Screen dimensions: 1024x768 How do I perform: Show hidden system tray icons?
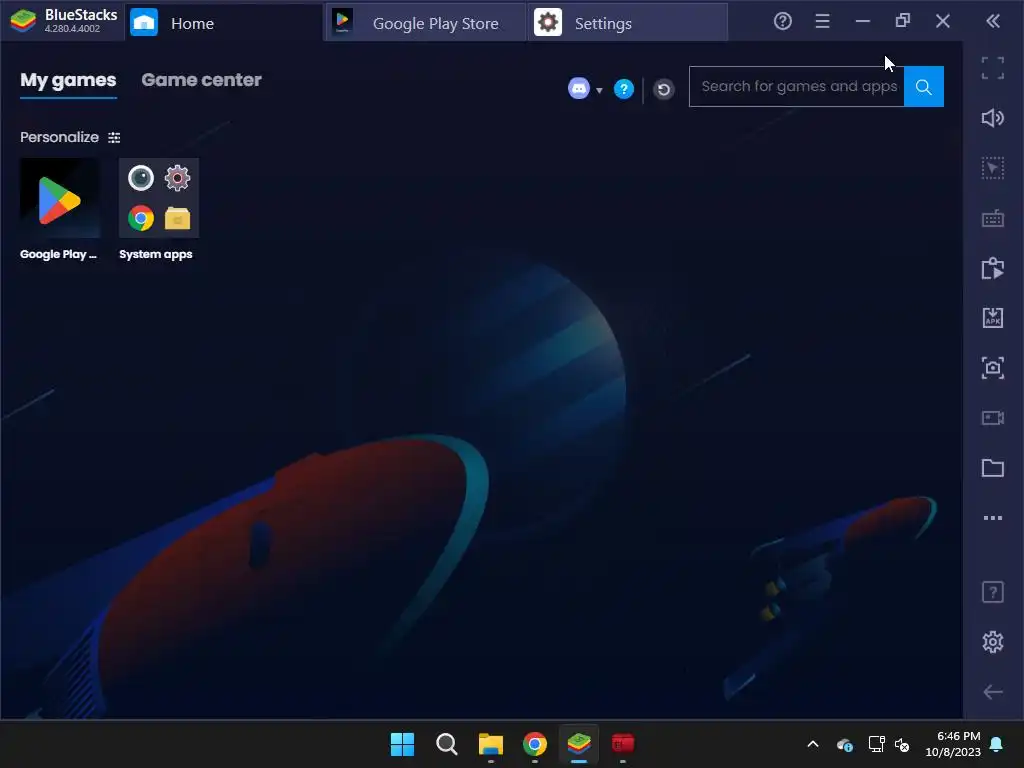tap(813, 744)
